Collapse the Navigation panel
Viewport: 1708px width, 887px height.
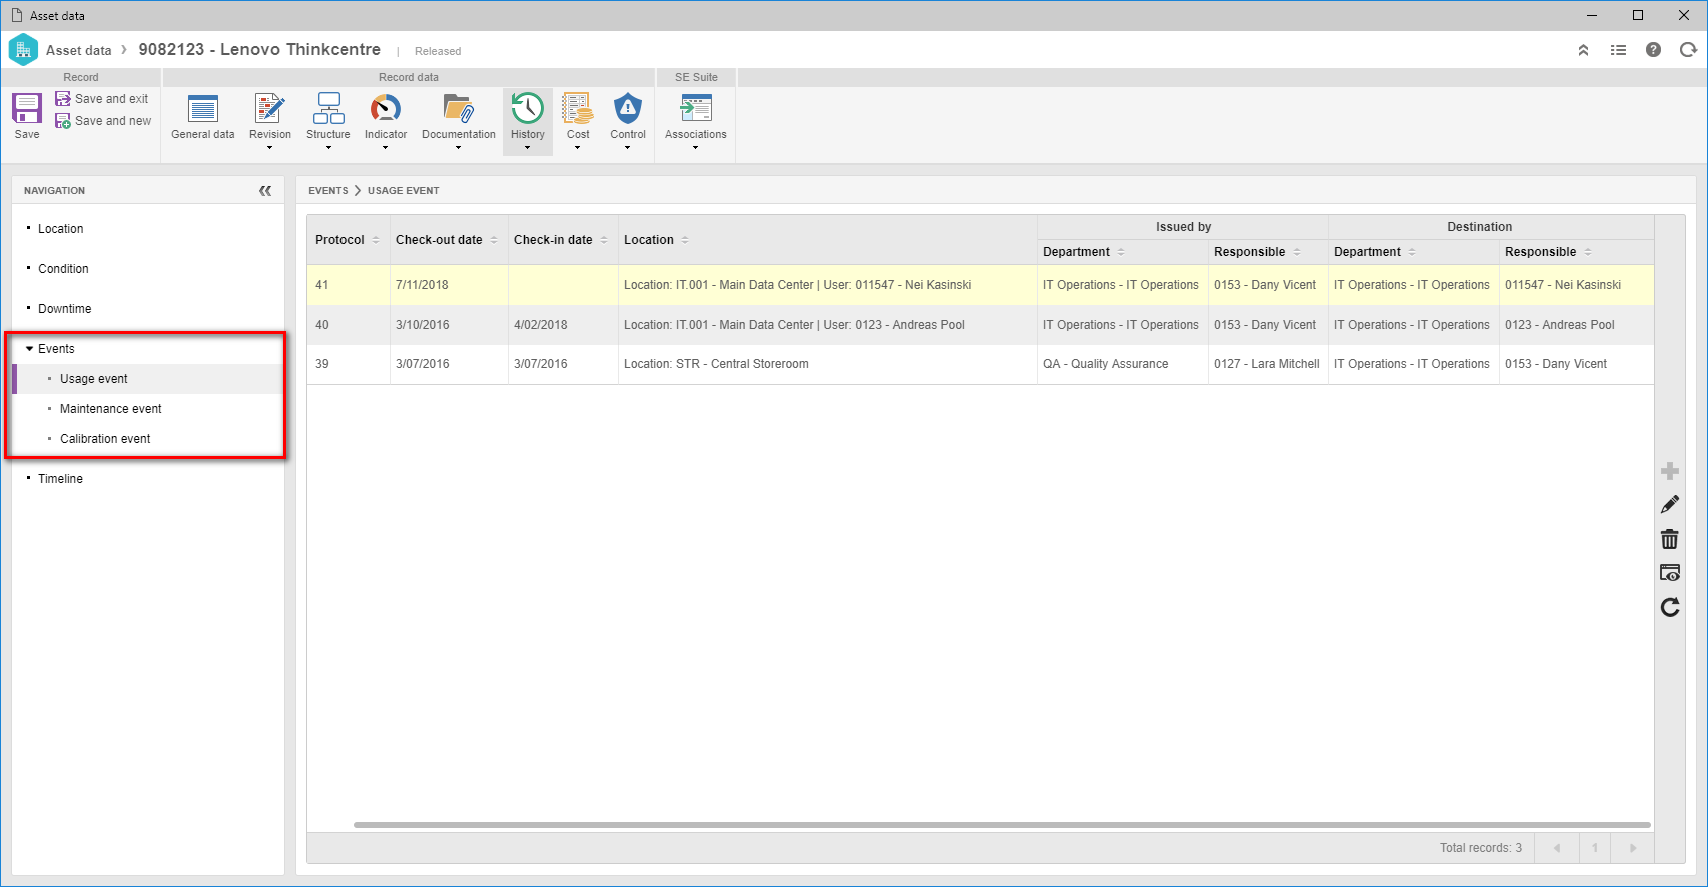(x=265, y=190)
